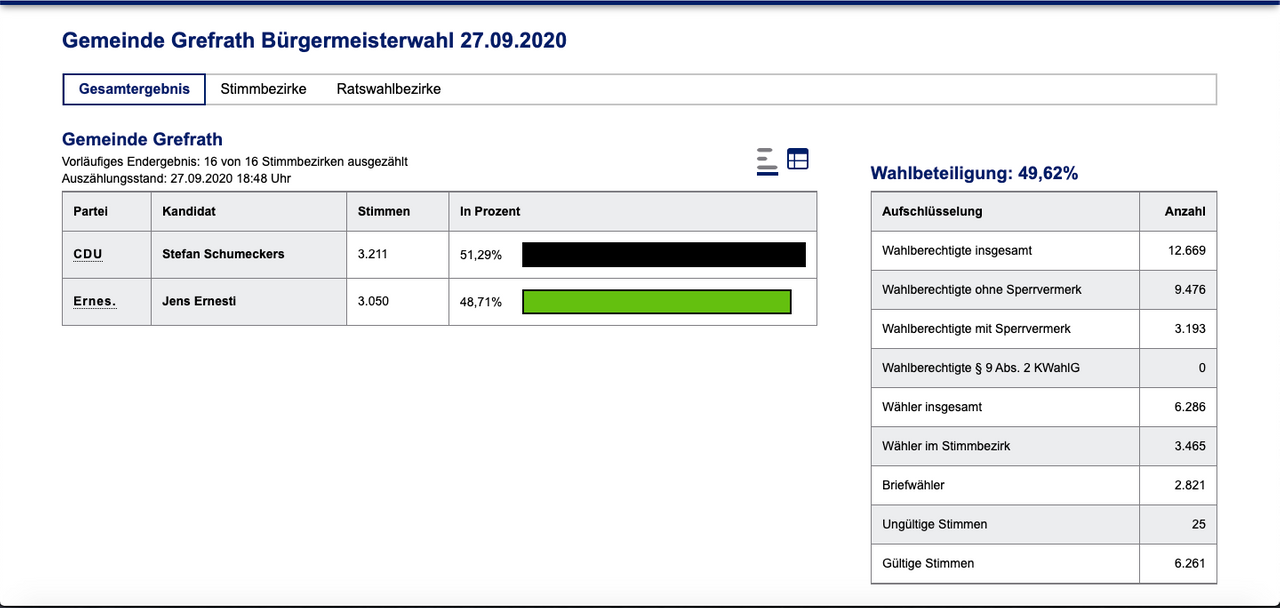The height and width of the screenshot is (608, 1280).
Task: Click the green Ernesti percentage bar
Action: [656, 302]
